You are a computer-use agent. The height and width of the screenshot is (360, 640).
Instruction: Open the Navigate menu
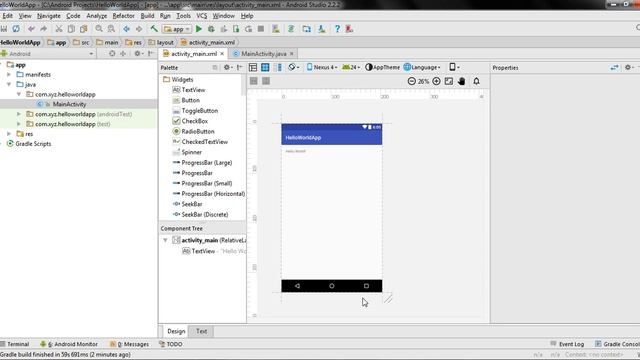tap(49, 16)
